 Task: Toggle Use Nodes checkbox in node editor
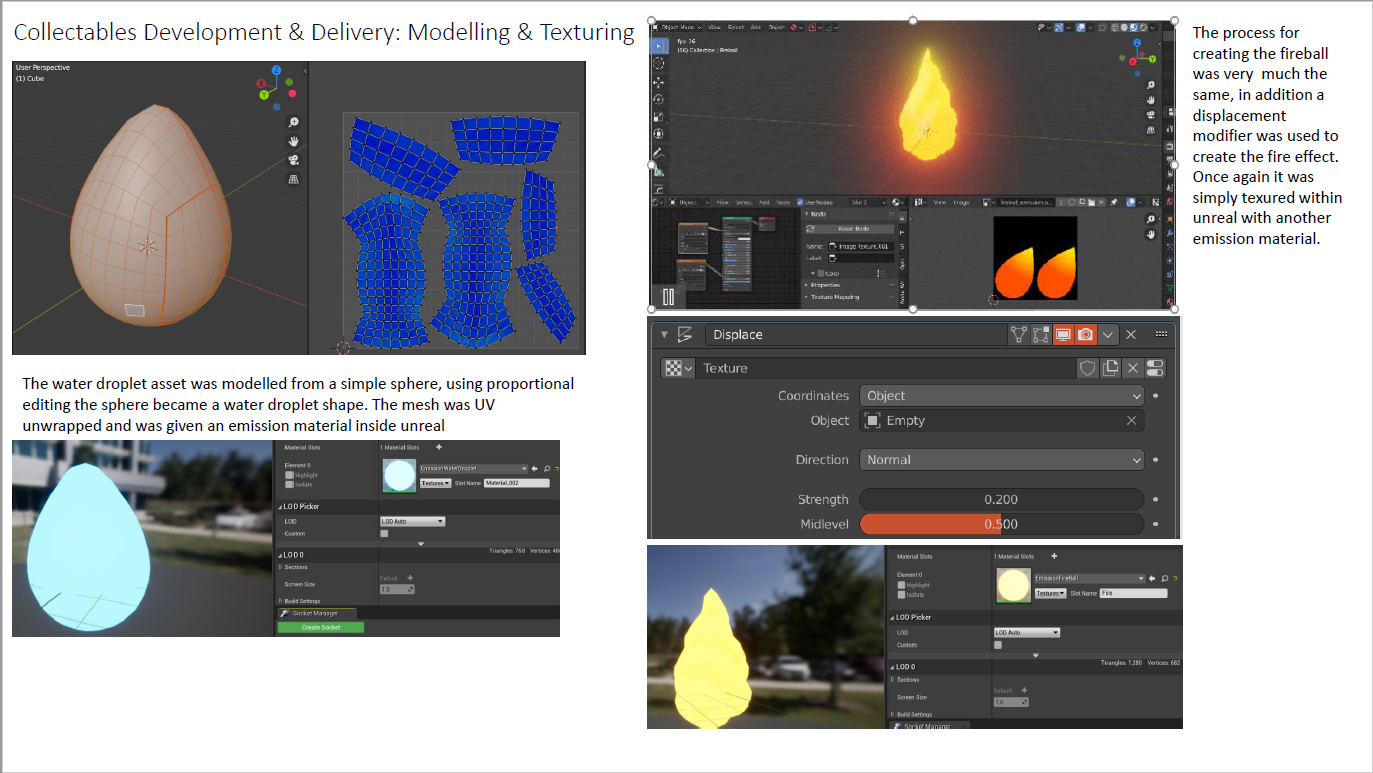[x=800, y=202]
